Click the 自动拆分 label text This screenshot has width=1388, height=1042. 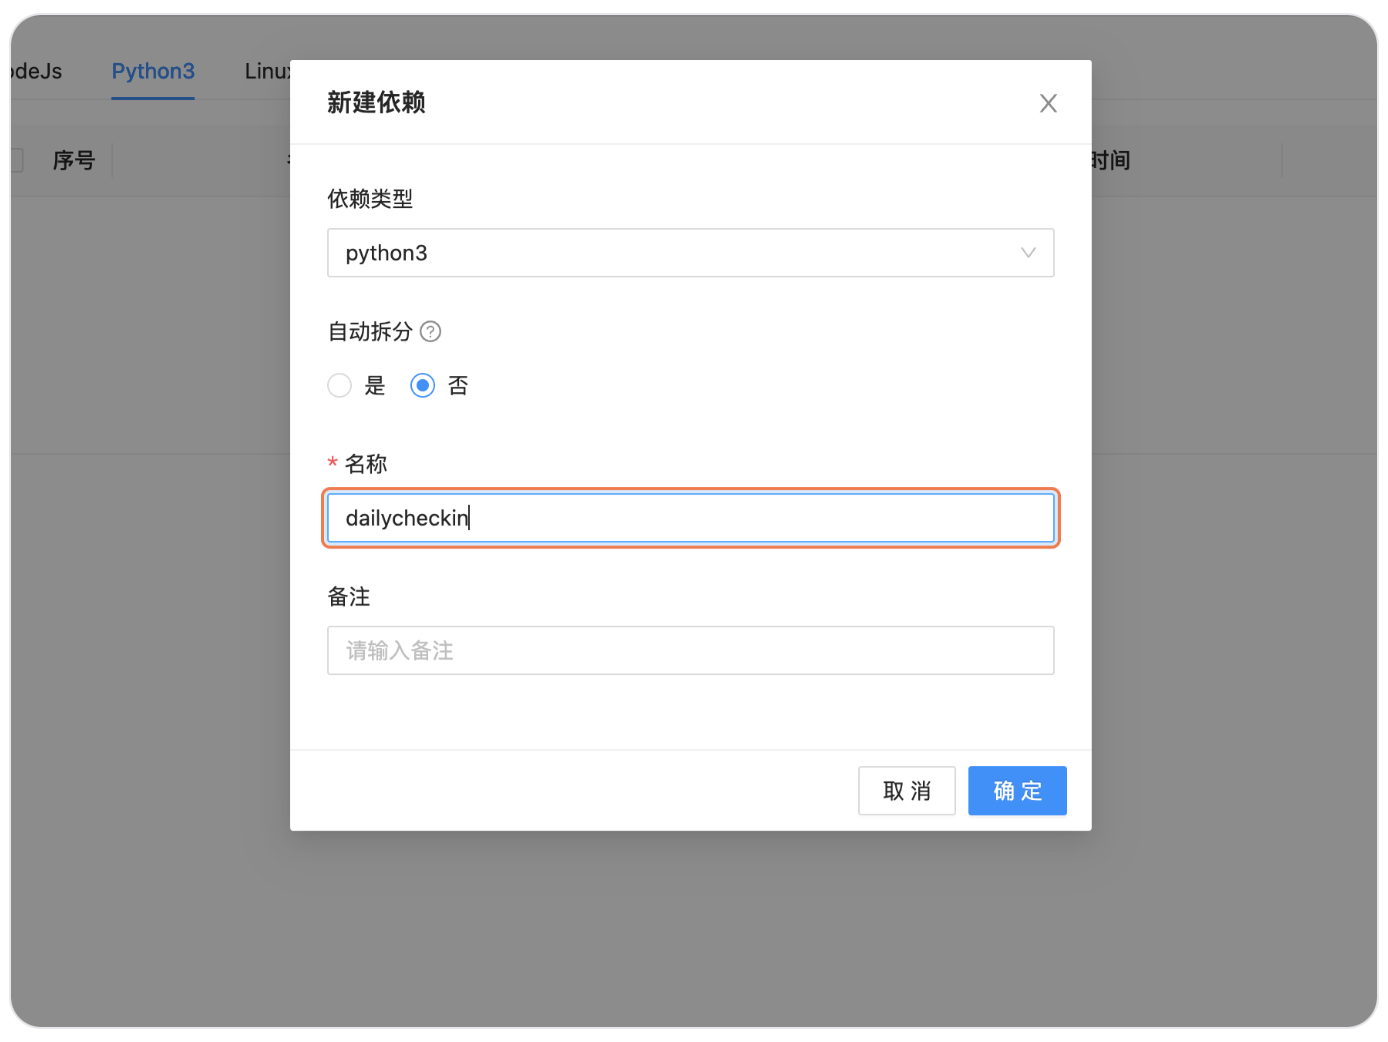[x=370, y=331]
